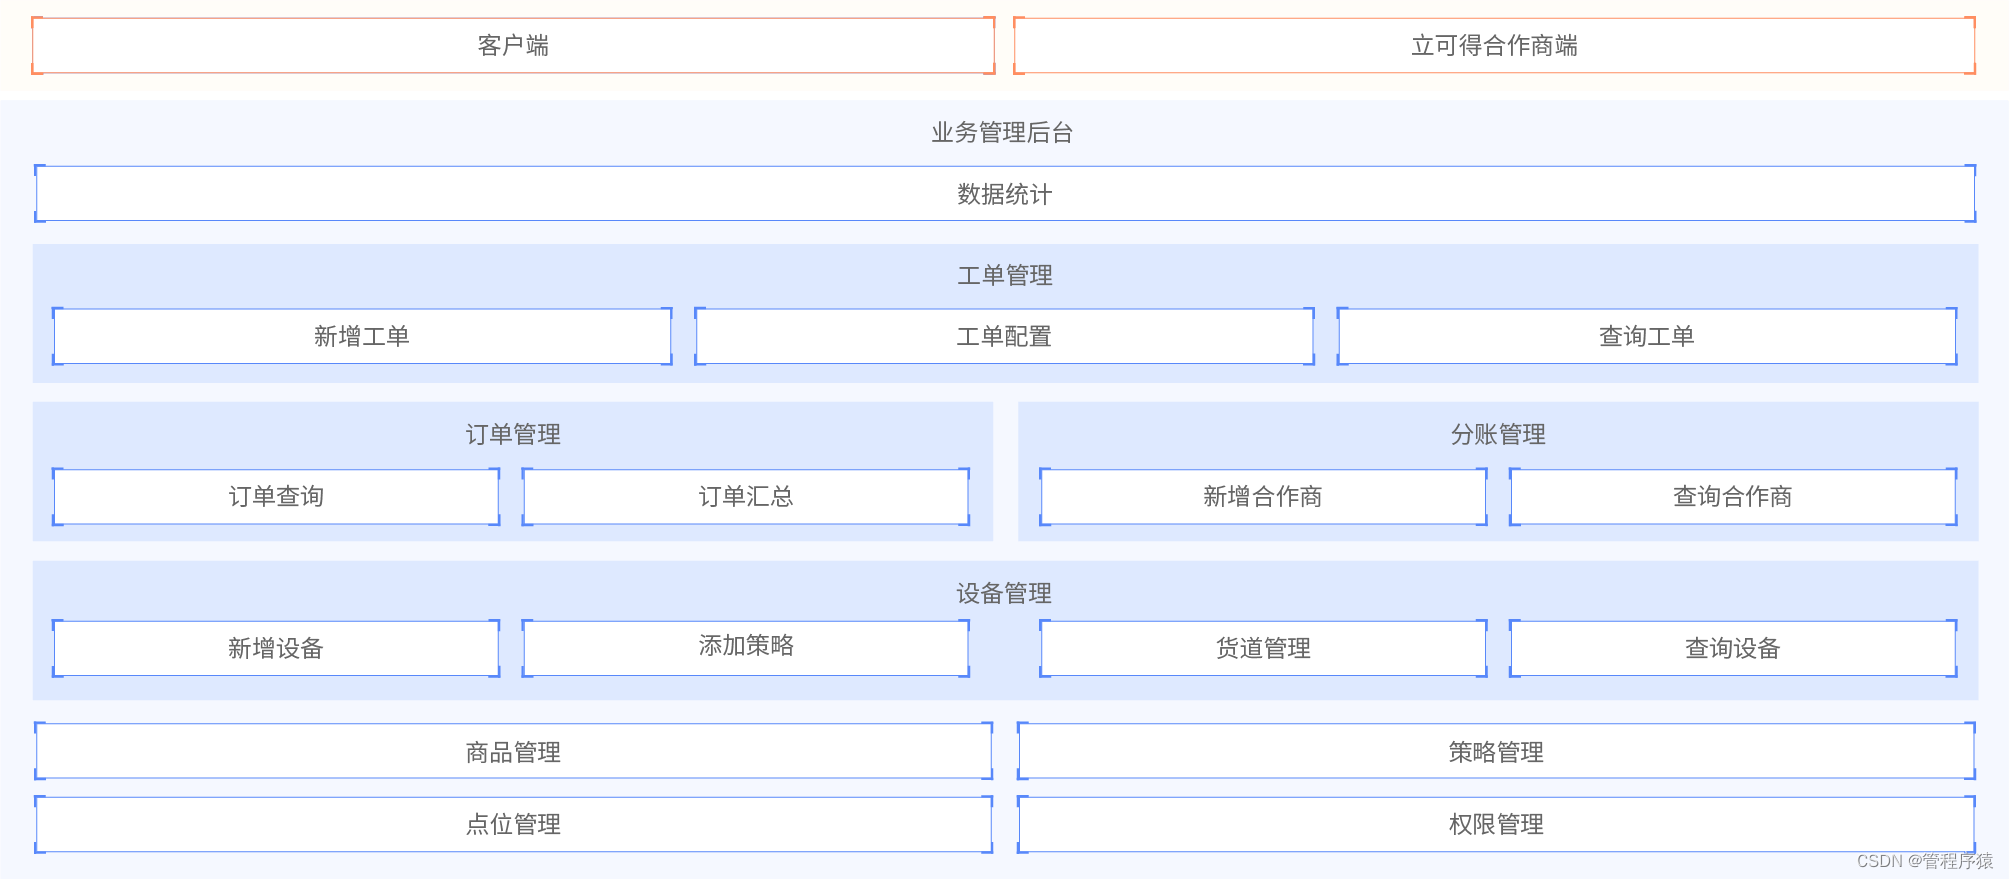Click the 设备管理 section title
The image size is (2009, 879).
click(x=1004, y=593)
